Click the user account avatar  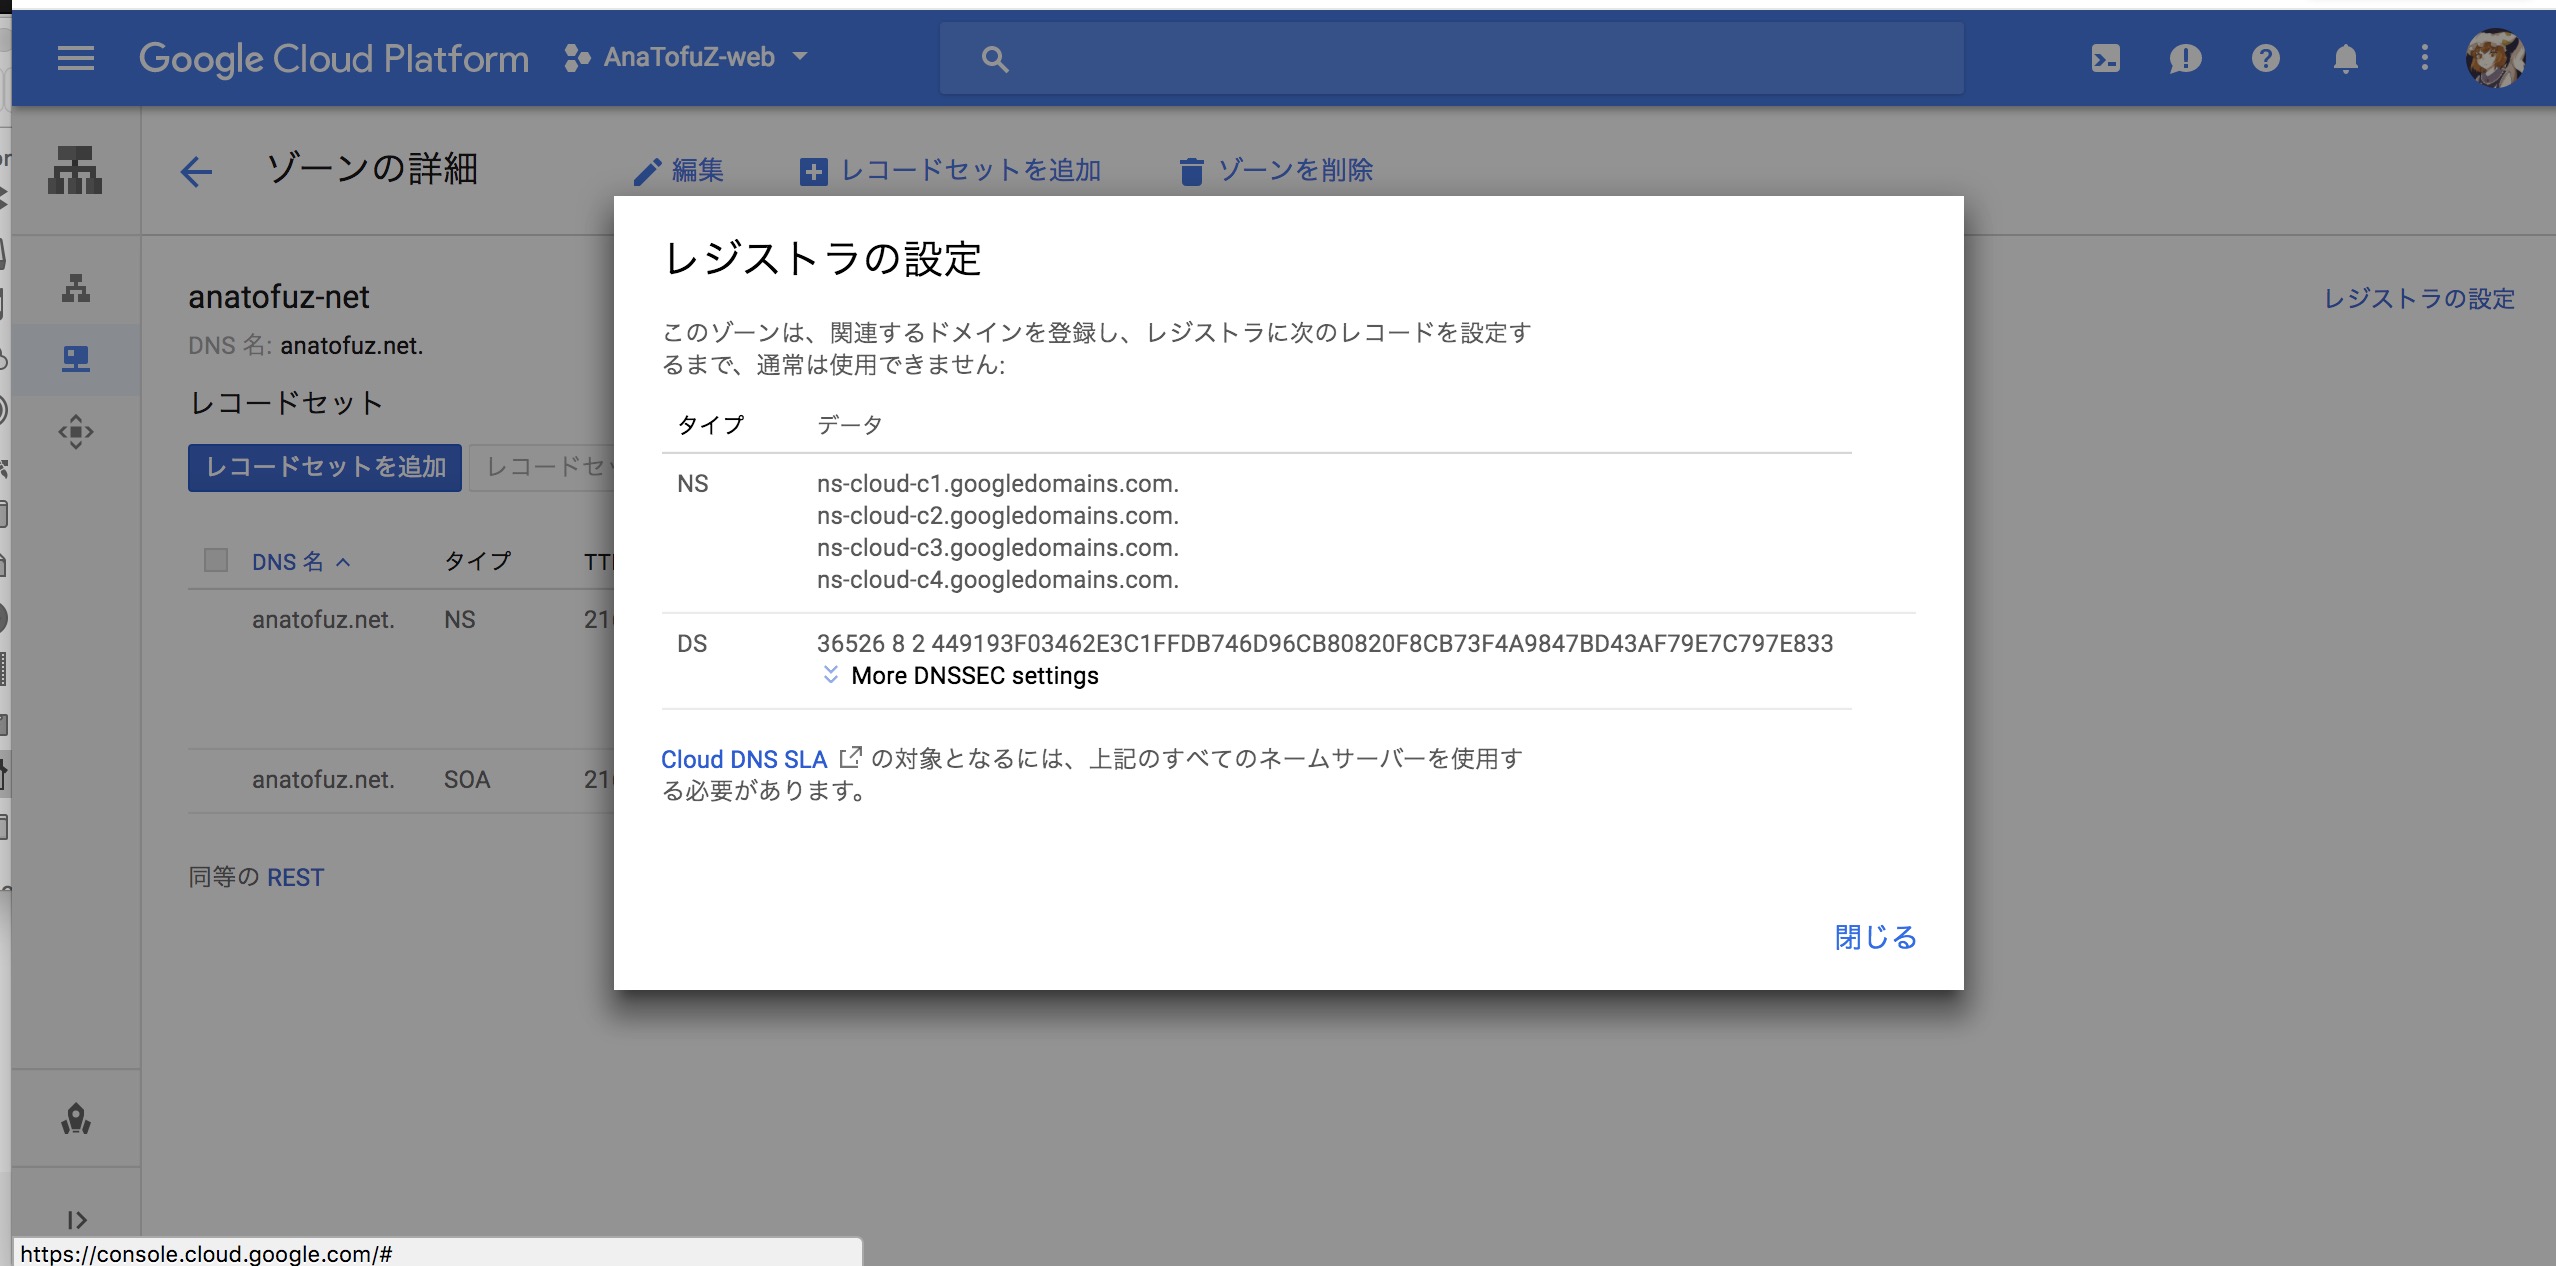tap(2495, 58)
